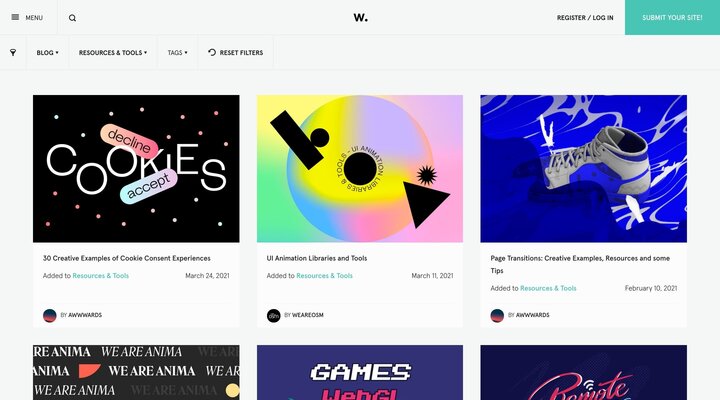Click Register / Log In
Image resolution: width=720 pixels, height=400 pixels.
585,17
